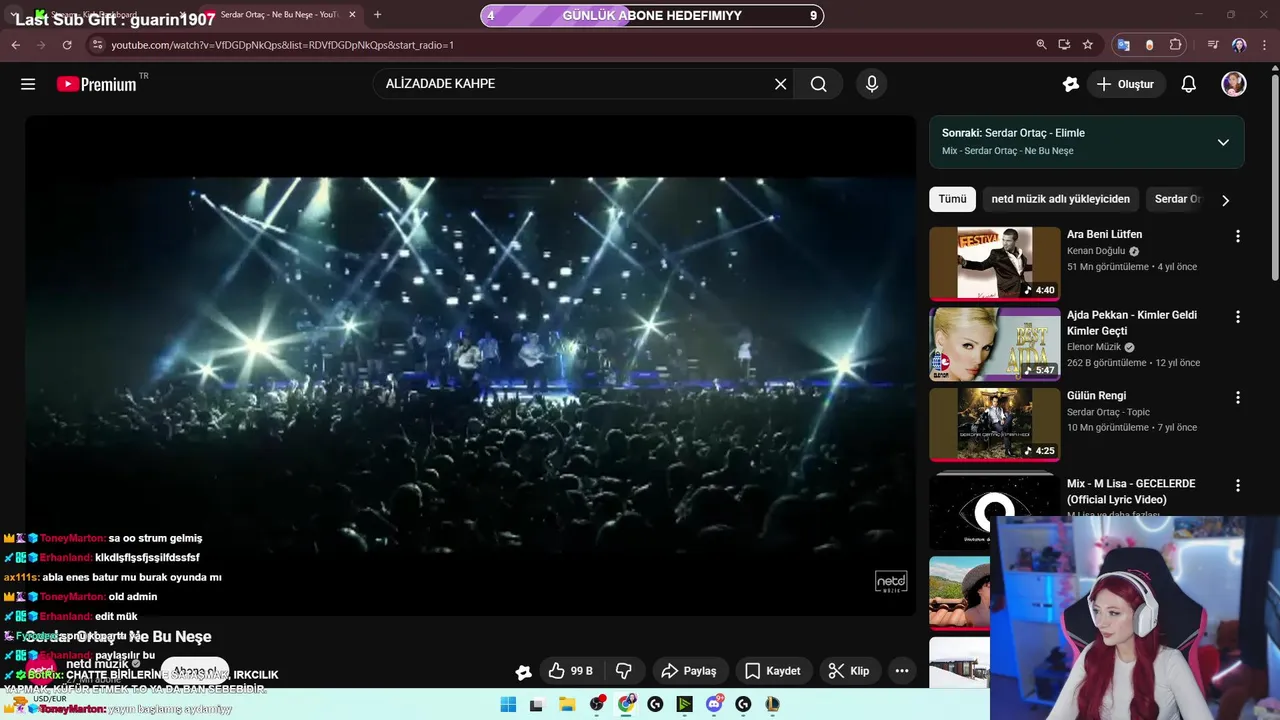The width and height of the screenshot is (1280, 720).
Task: Open Chrome three-dot menu
Action: coord(1264,45)
